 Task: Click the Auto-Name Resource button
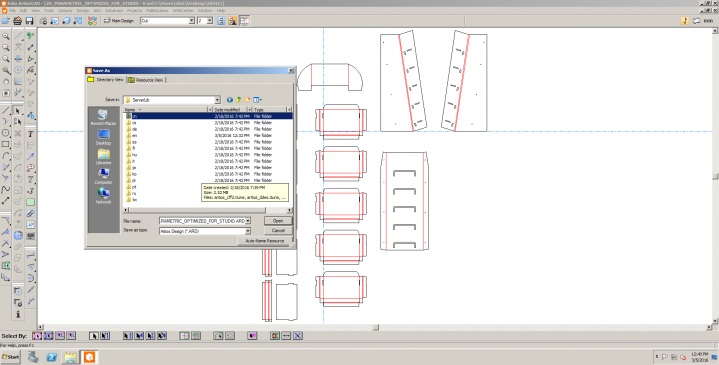(x=265, y=241)
